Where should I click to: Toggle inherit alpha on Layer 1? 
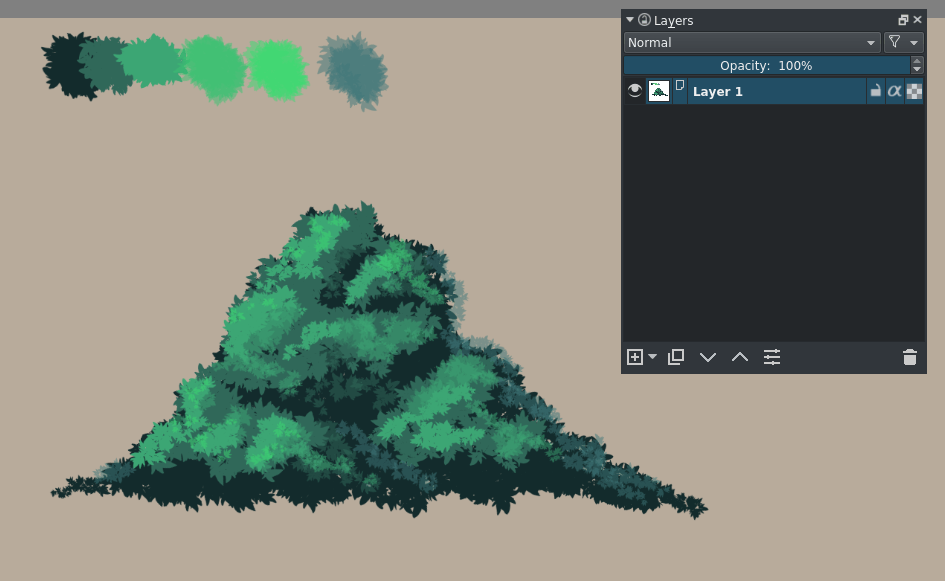point(914,90)
